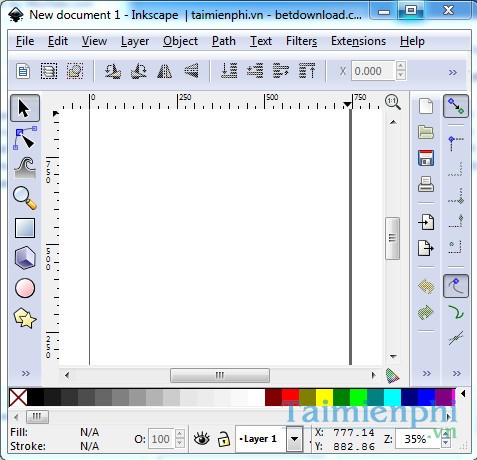Open the File menu
The width and height of the screenshot is (477, 460).
(25, 41)
